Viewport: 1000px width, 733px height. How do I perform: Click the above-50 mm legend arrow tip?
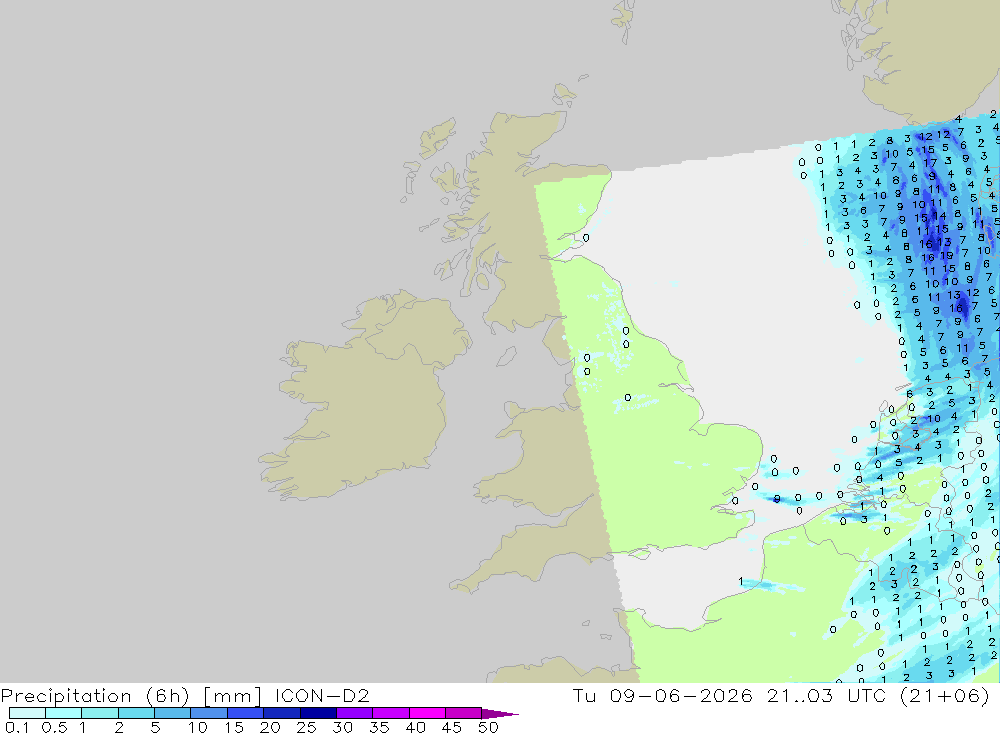pos(500,714)
